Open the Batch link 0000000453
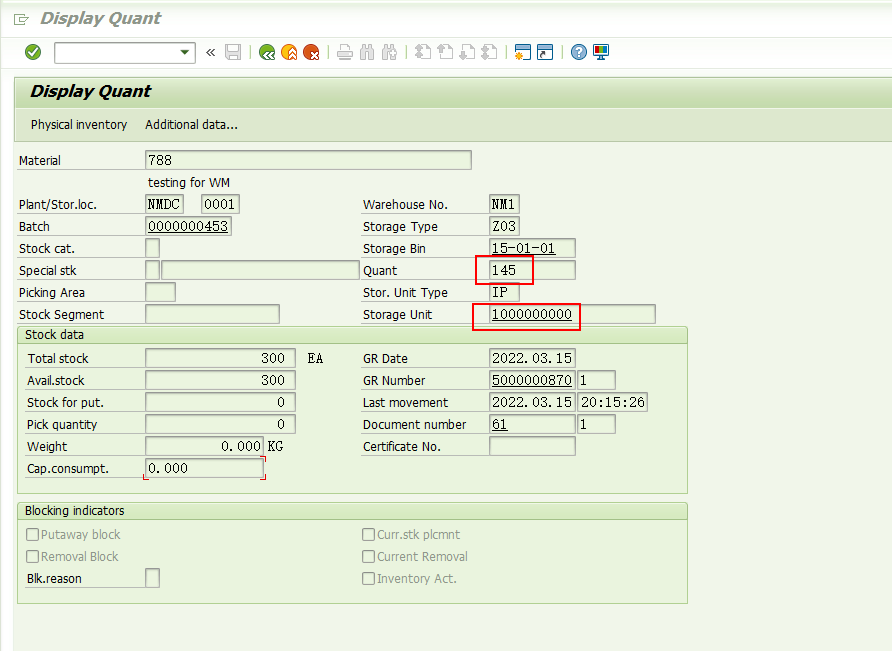This screenshot has height=651, width=892. click(188, 226)
